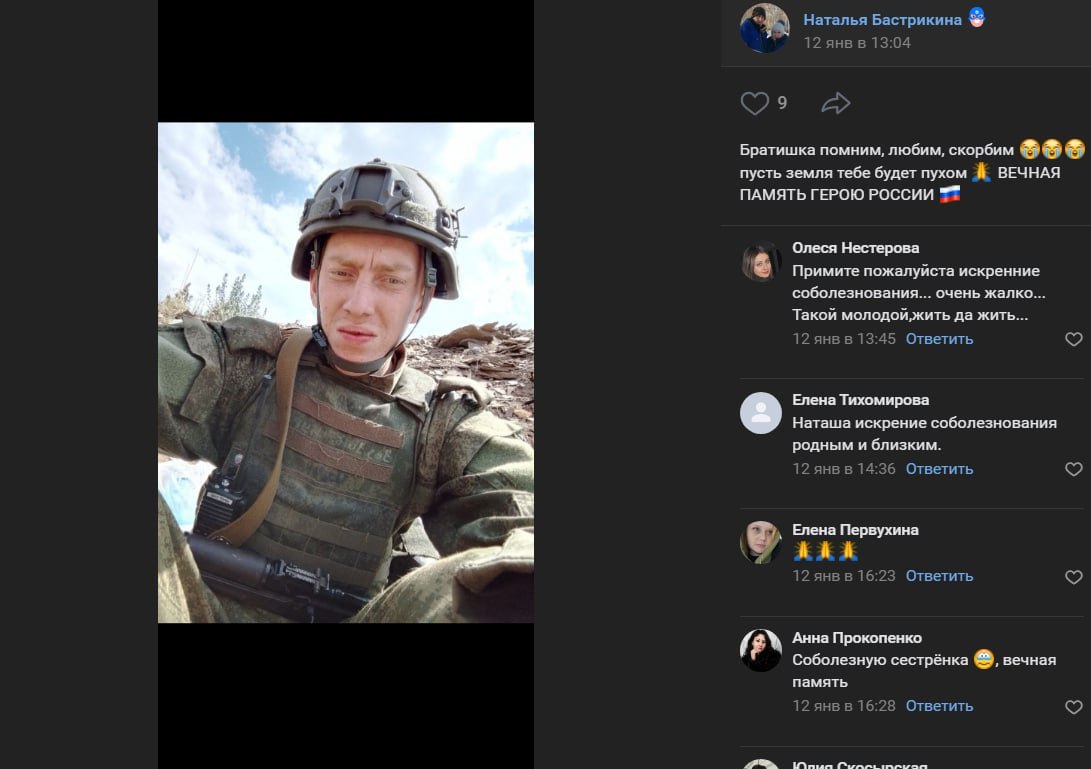Screen dimensions: 1091x769
Task: Open Наталья Бастрикина's avatar
Action: [764, 29]
